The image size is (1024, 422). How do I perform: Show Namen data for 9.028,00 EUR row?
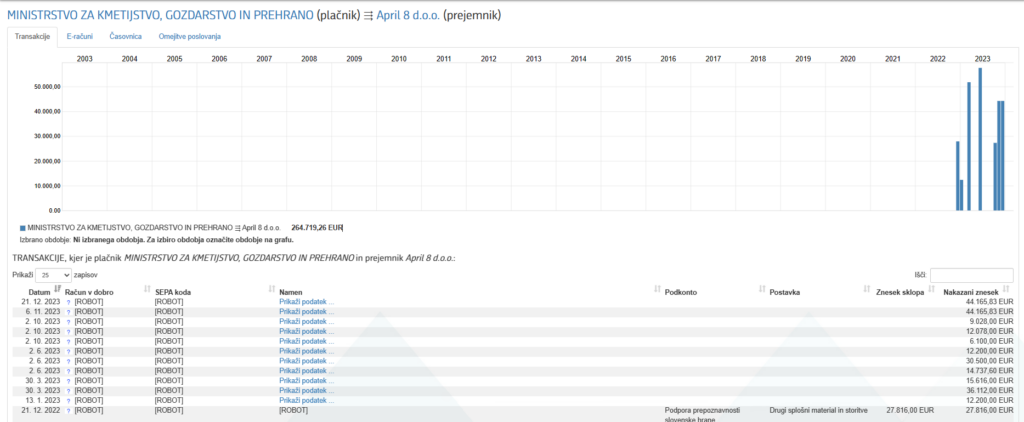[307, 321]
